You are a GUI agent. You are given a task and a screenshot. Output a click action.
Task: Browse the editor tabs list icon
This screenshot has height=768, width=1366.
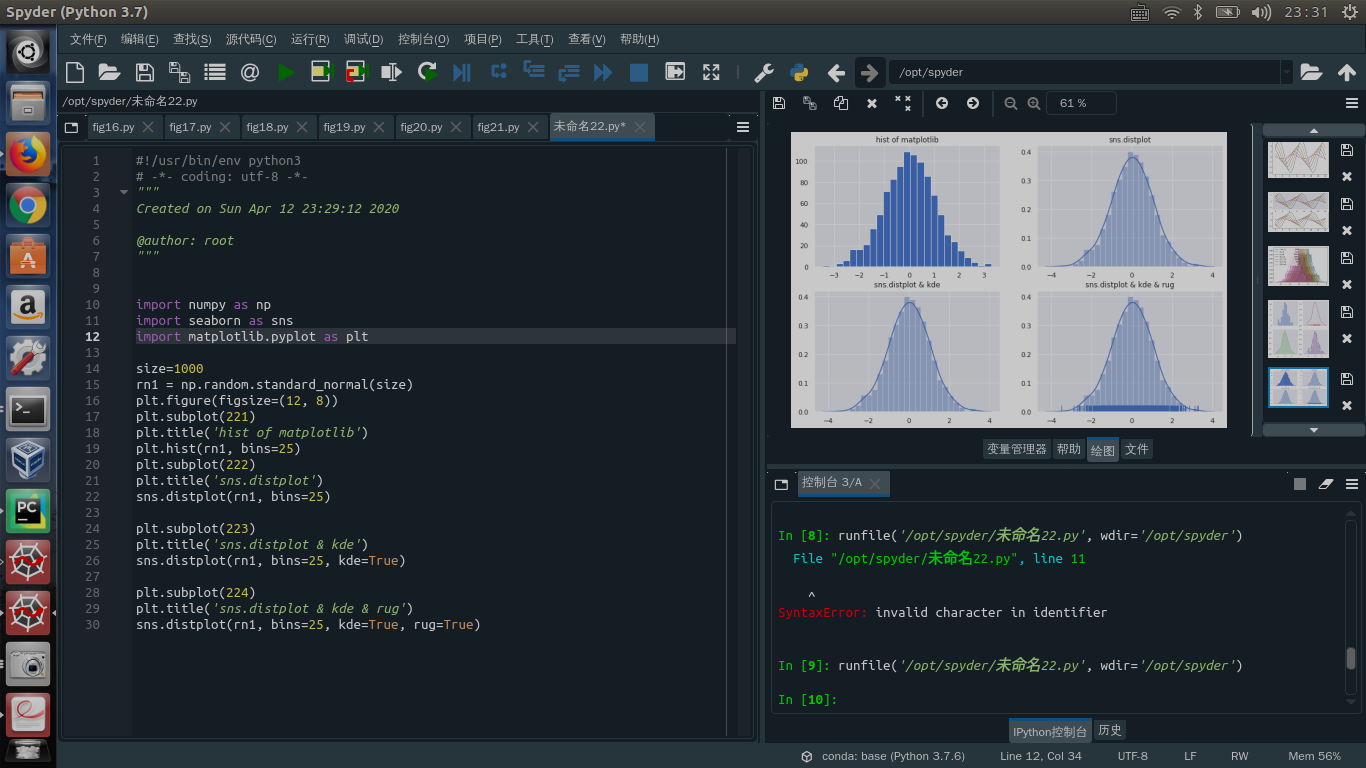click(71, 127)
